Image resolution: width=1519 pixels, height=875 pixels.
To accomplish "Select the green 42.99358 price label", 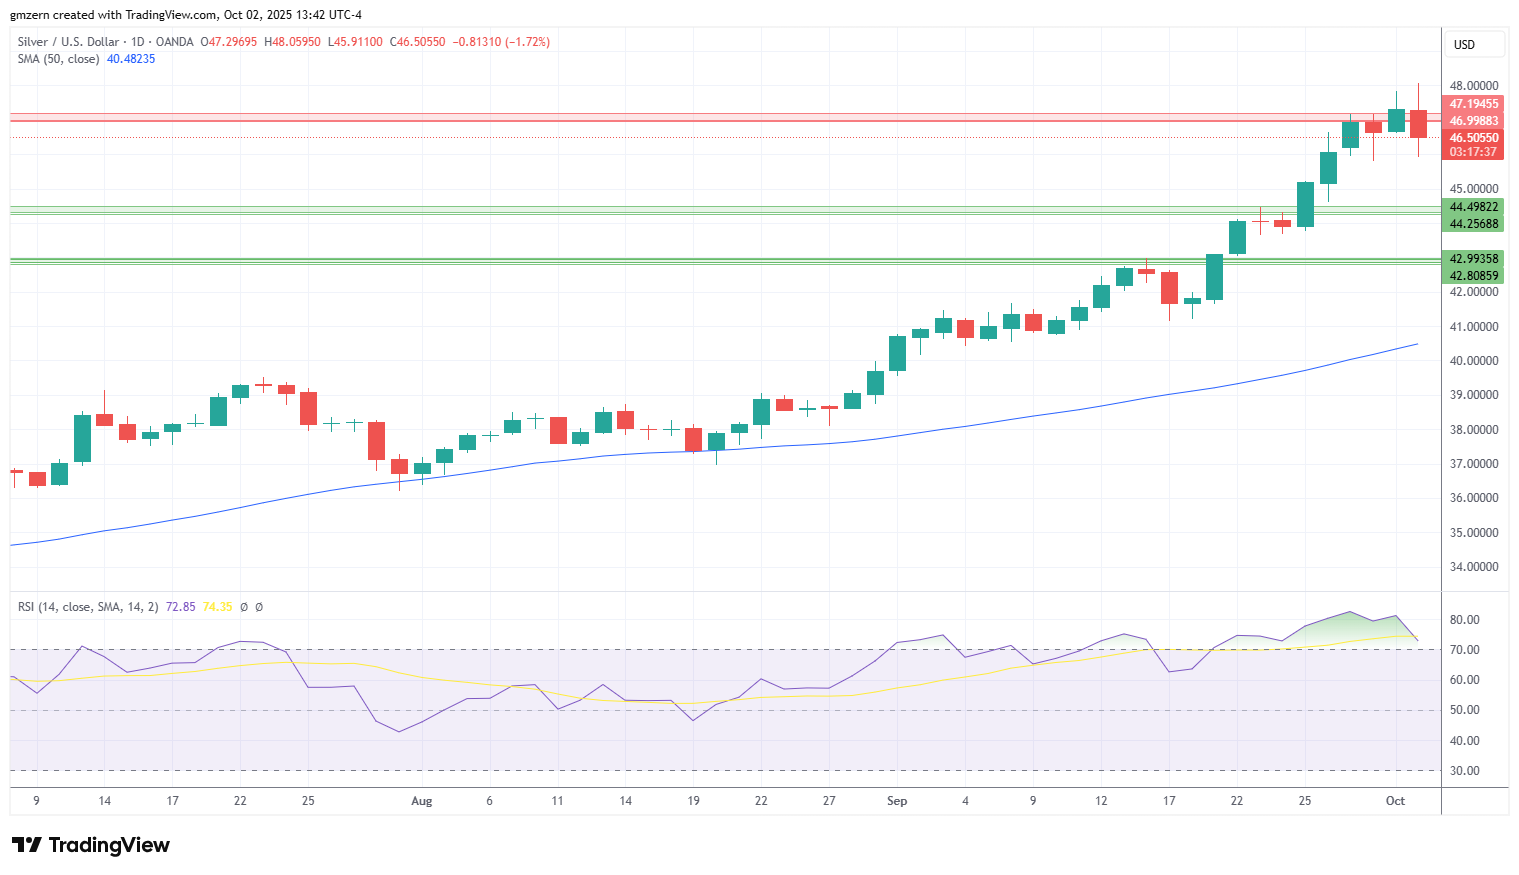I will click(x=1473, y=259).
